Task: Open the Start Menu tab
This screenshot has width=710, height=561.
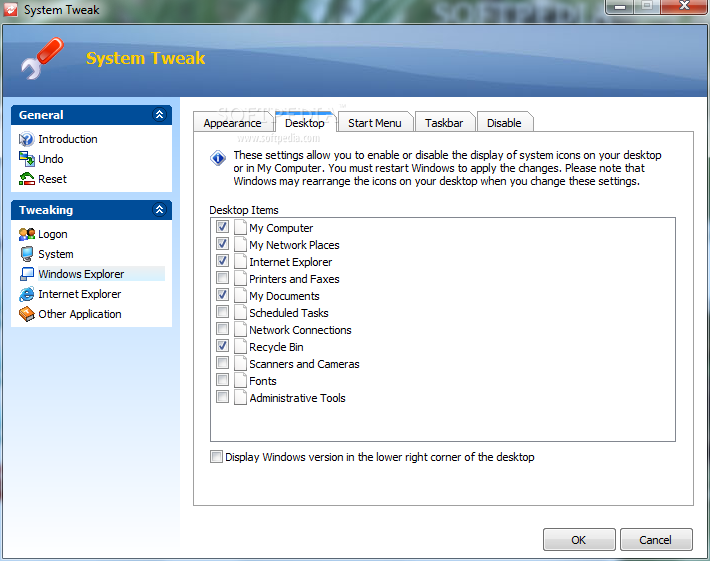Action: click(x=375, y=123)
